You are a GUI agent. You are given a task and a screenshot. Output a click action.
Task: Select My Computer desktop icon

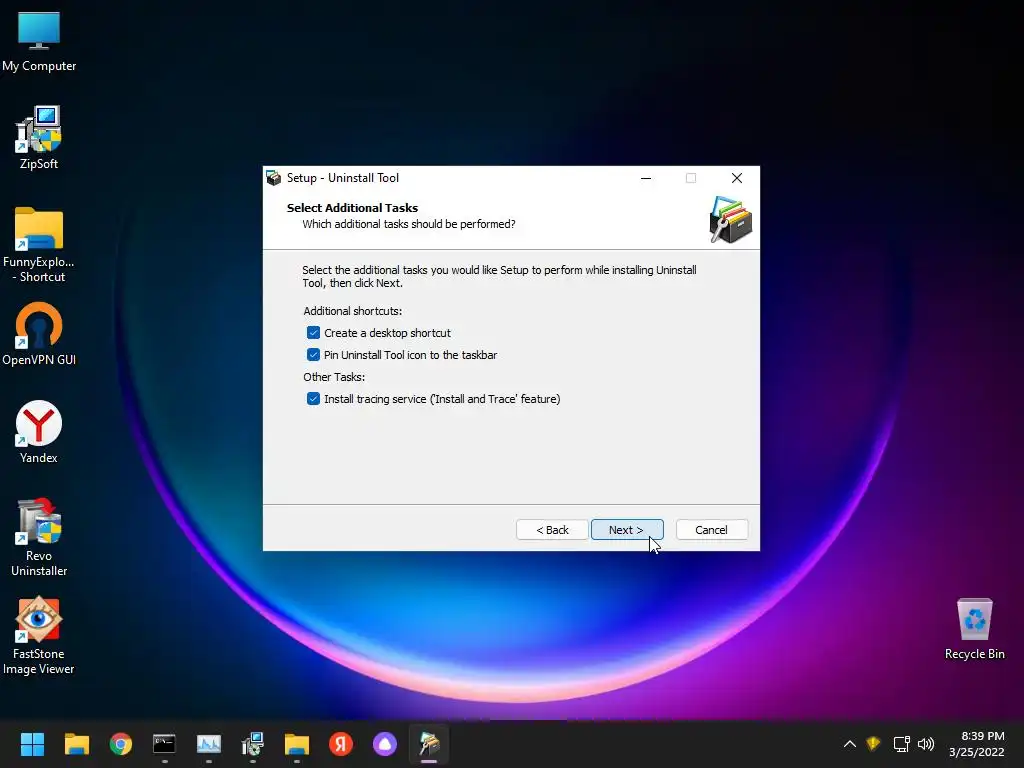tap(39, 42)
